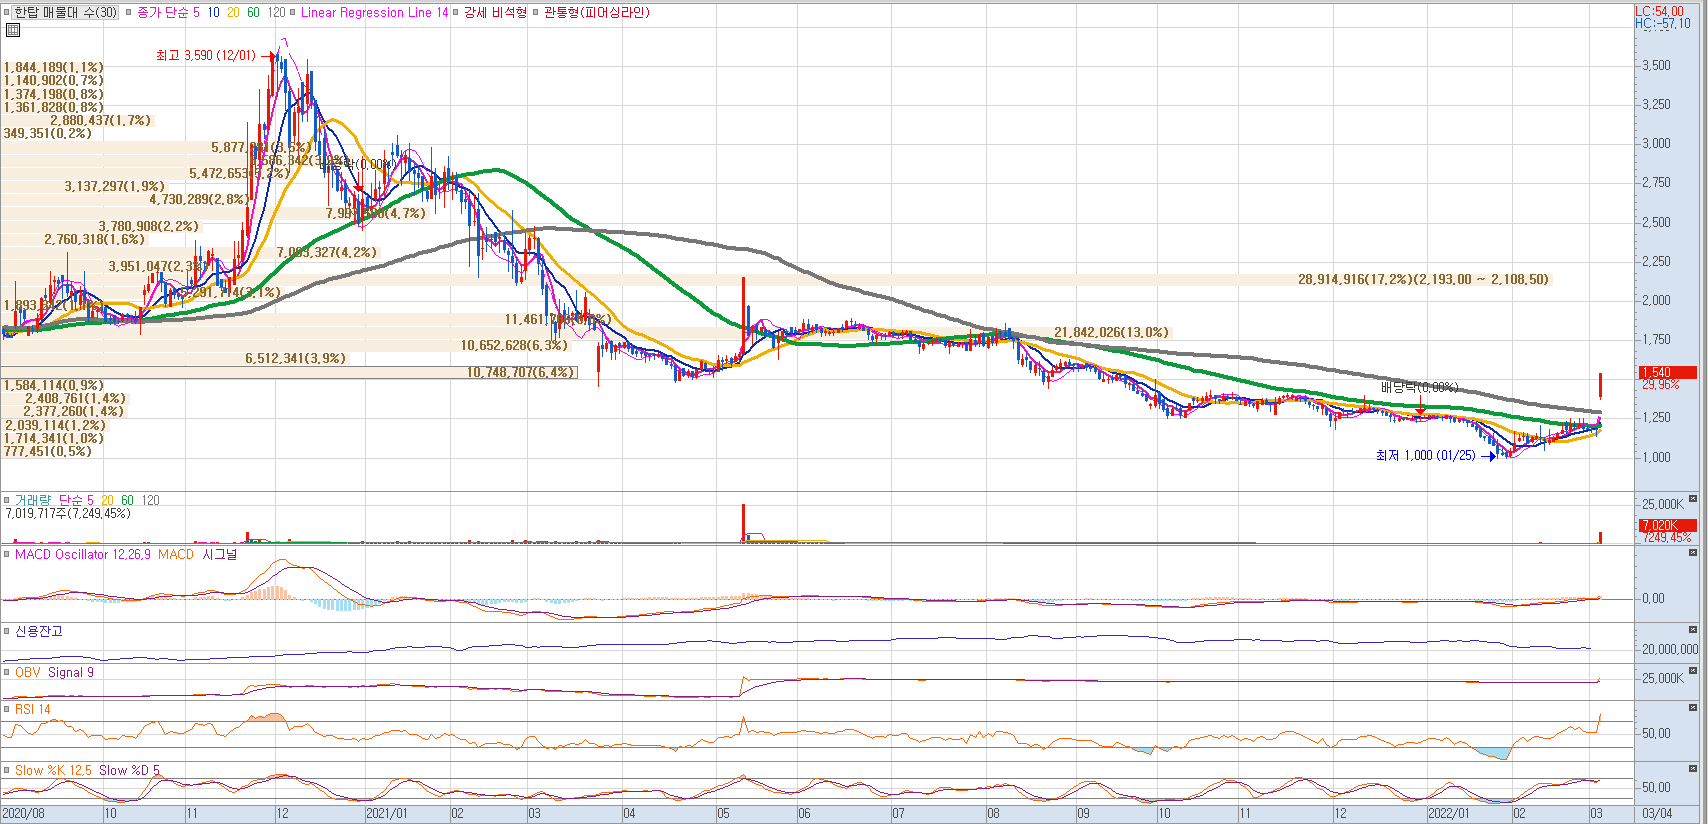
Task: Click the 777,451(0.5%) volume profile label
Action: point(47,451)
